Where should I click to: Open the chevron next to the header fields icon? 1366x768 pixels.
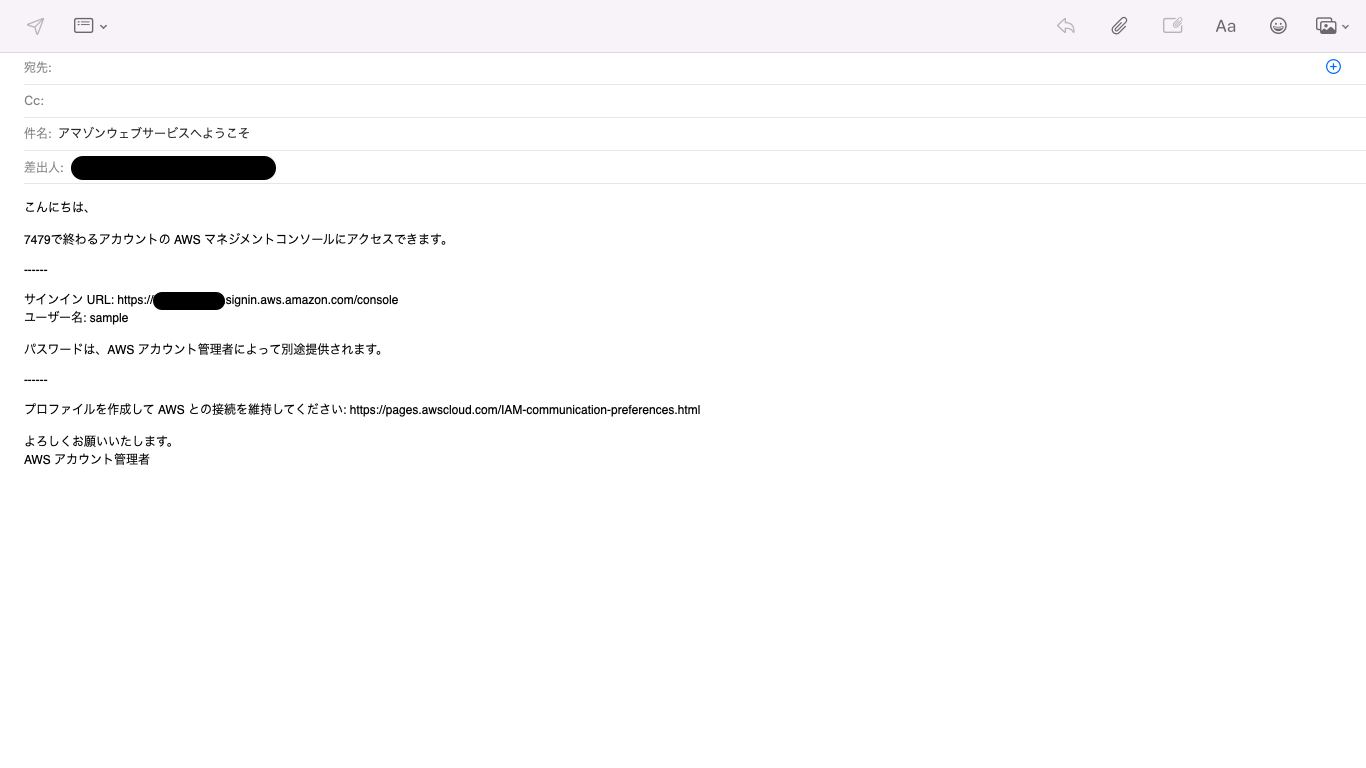tap(104, 28)
